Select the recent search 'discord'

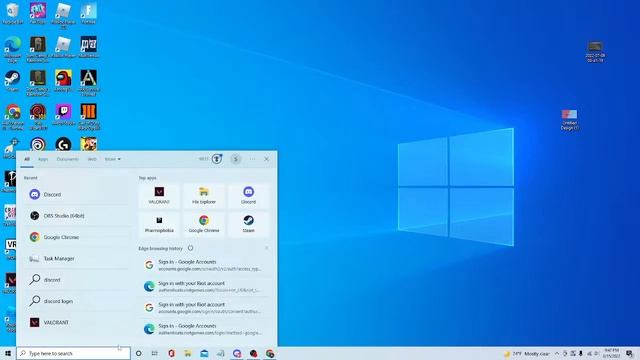click(x=77, y=280)
